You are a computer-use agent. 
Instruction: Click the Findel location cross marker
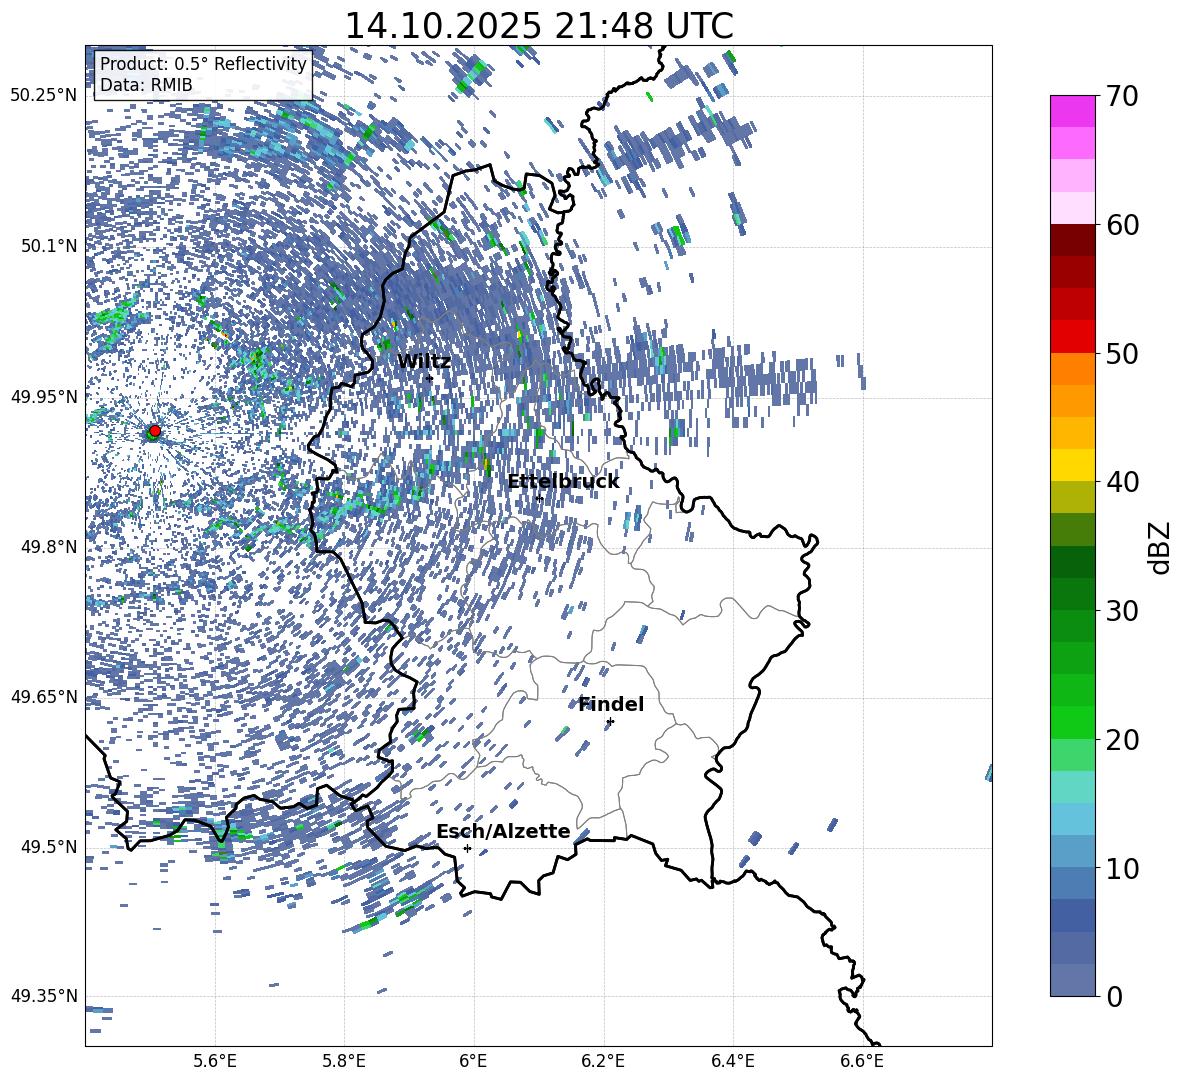pyautogui.click(x=610, y=722)
